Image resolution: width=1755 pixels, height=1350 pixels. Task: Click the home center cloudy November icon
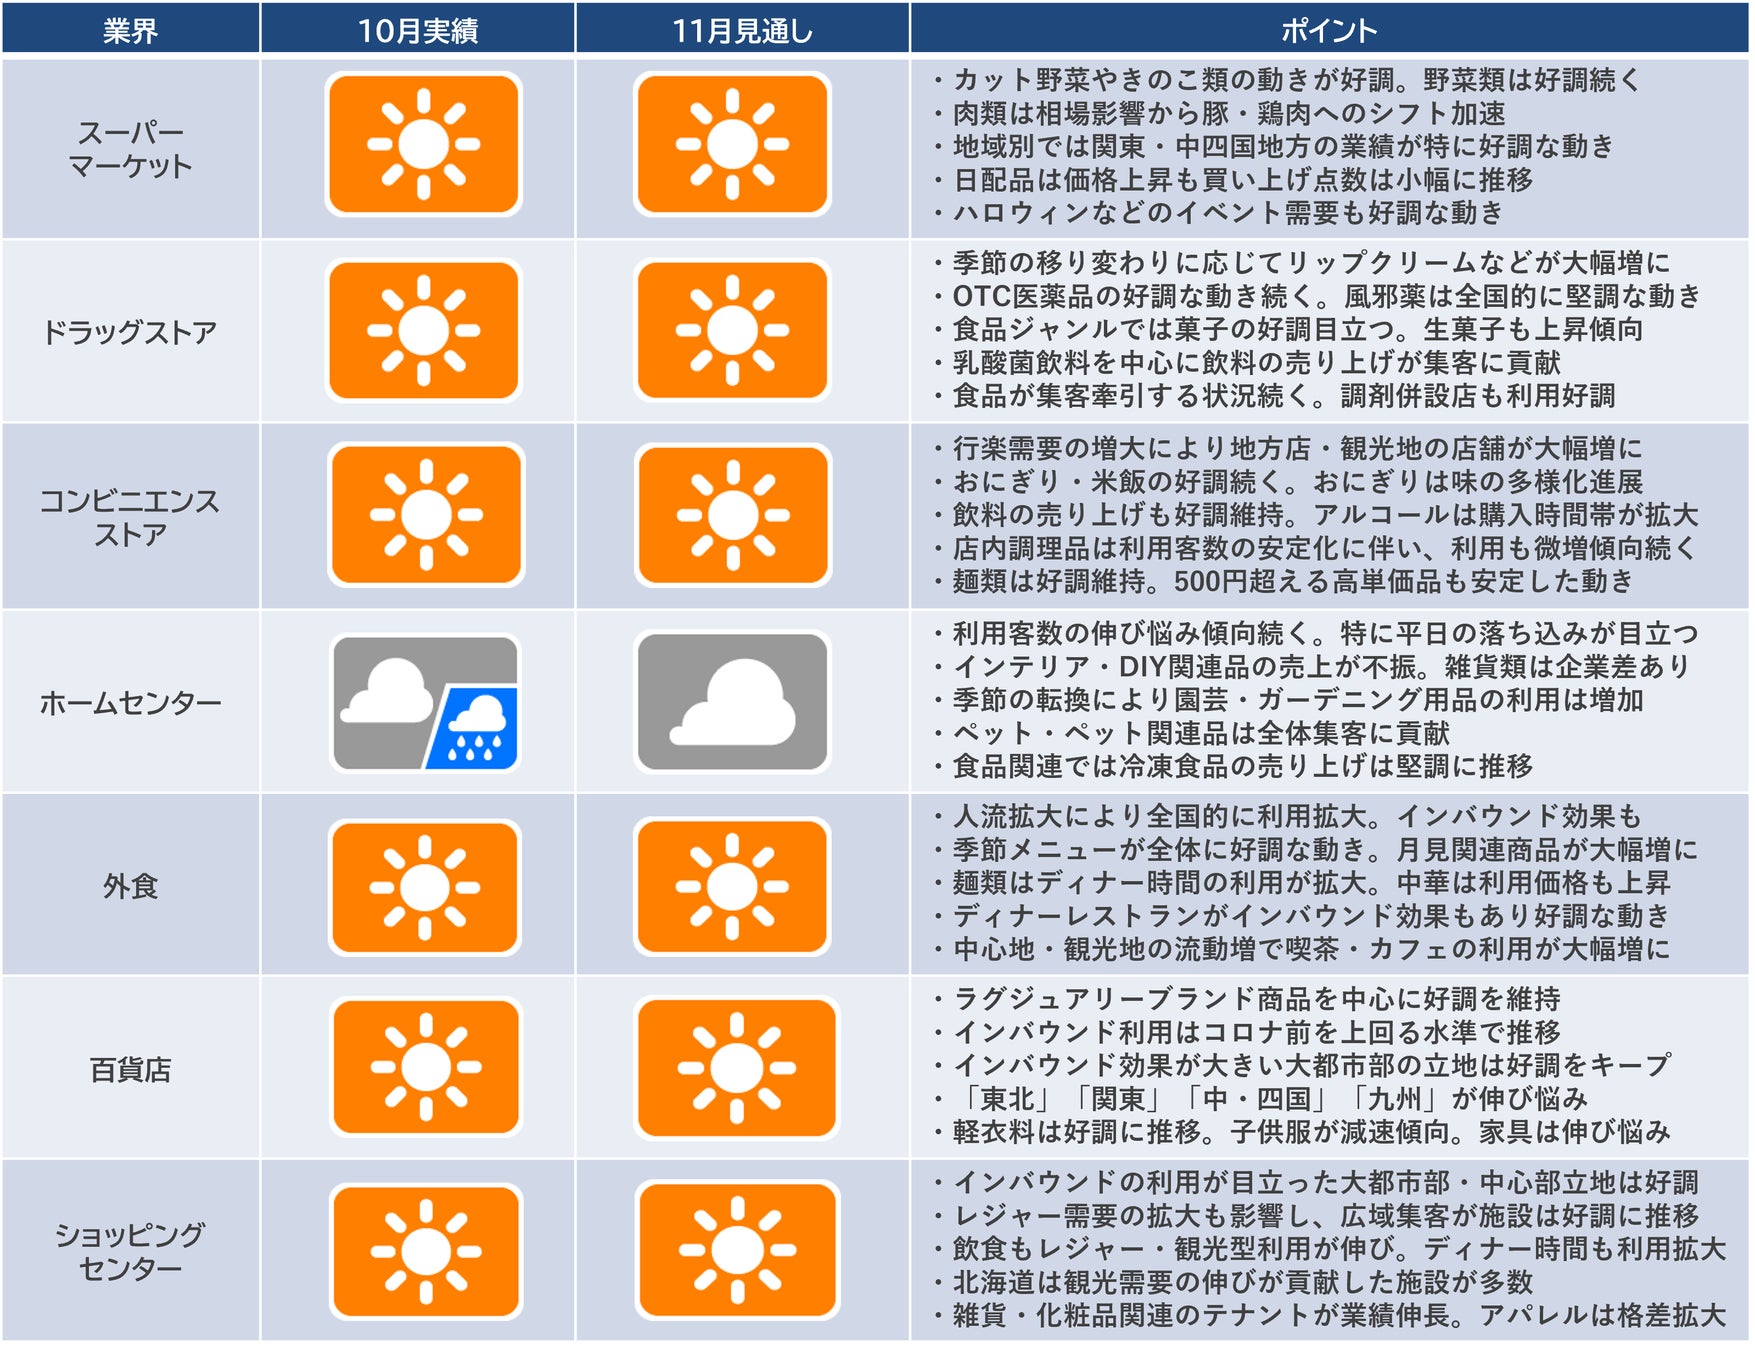click(x=732, y=702)
